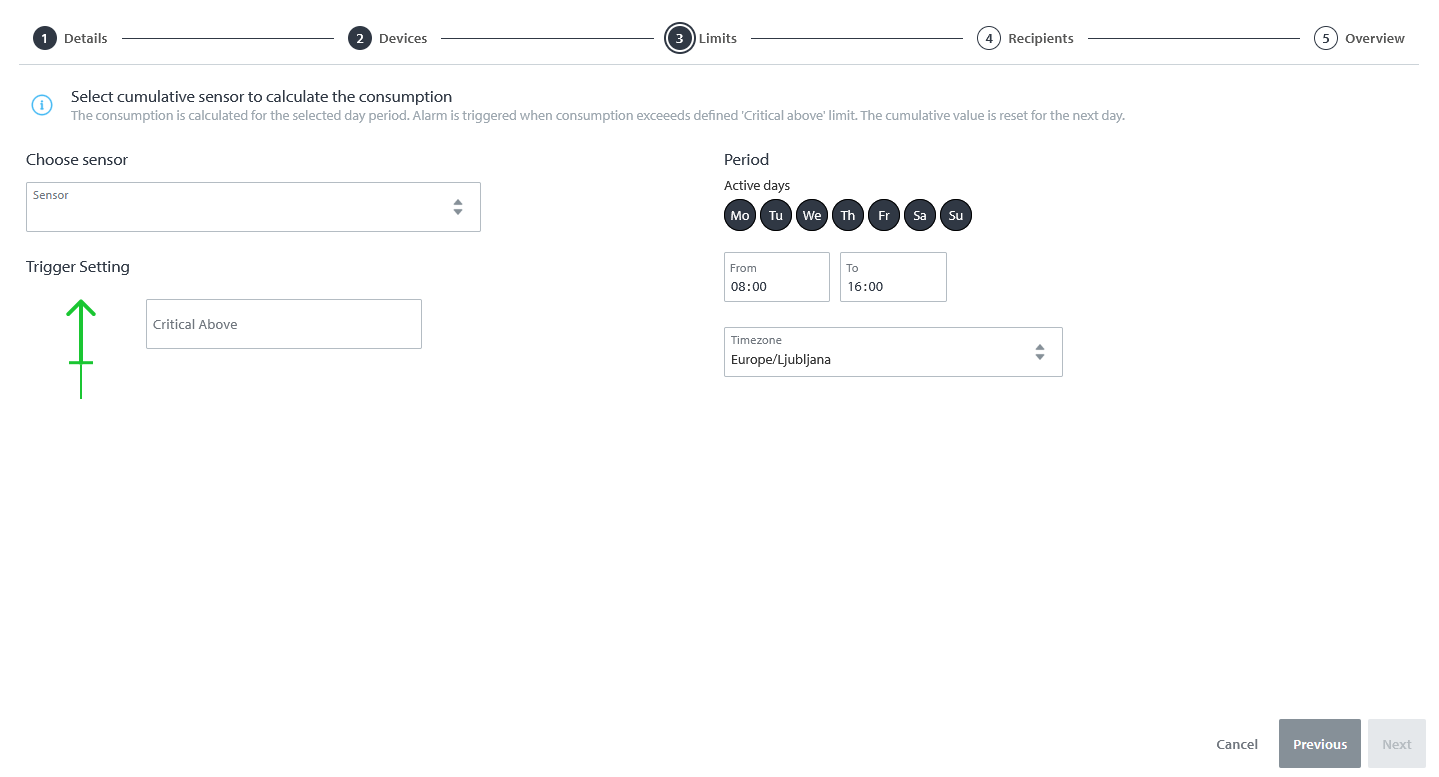The width and height of the screenshot is (1439, 777).
Task: Click the From time field
Action: pyautogui.click(x=776, y=277)
